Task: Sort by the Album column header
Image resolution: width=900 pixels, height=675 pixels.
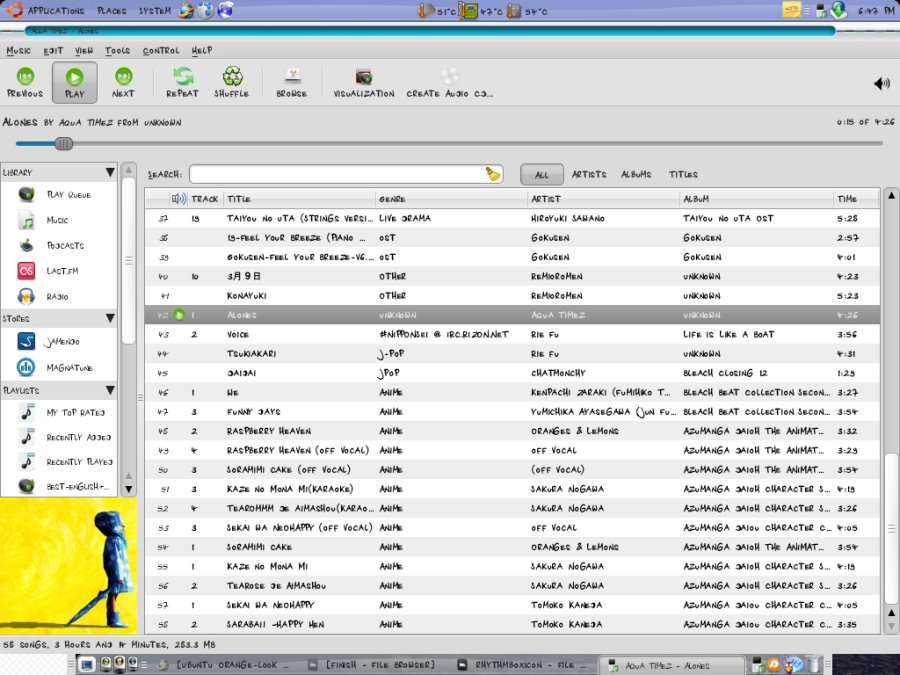Action: coord(756,199)
